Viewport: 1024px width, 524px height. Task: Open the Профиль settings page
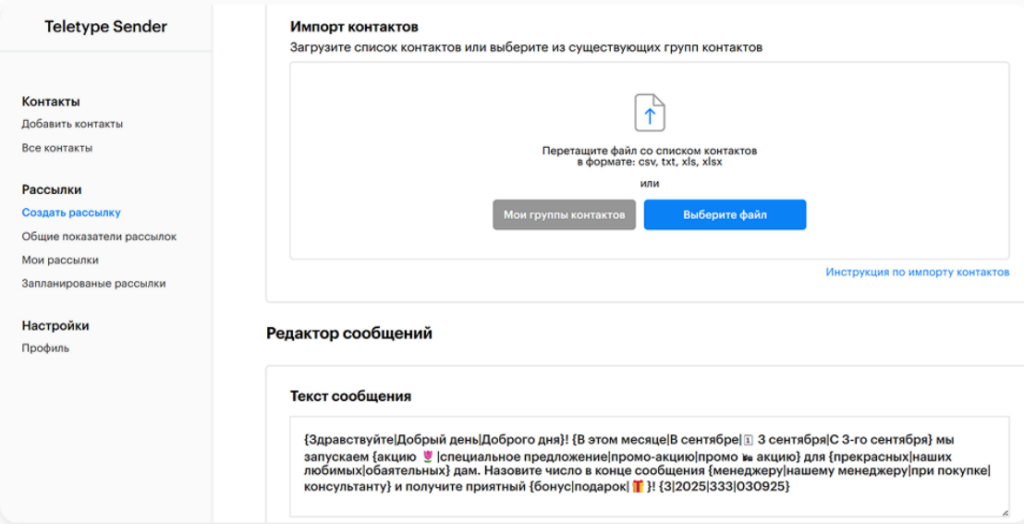click(x=45, y=348)
